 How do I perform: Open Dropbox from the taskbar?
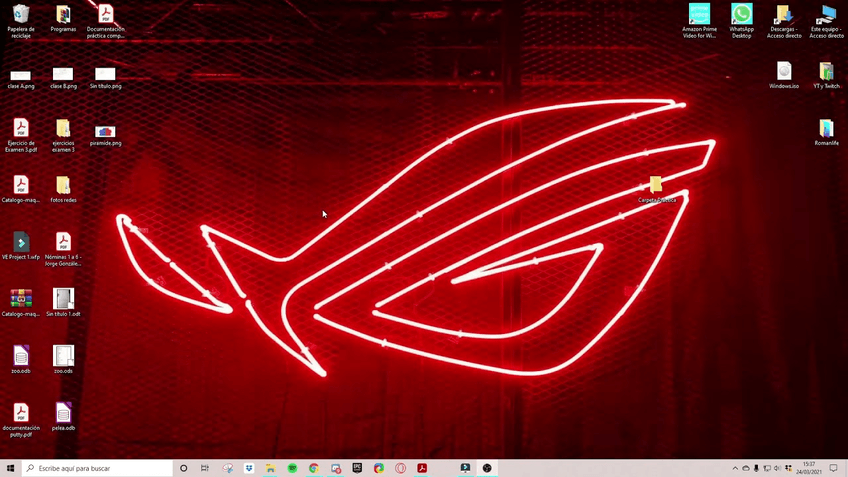(x=249, y=468)
